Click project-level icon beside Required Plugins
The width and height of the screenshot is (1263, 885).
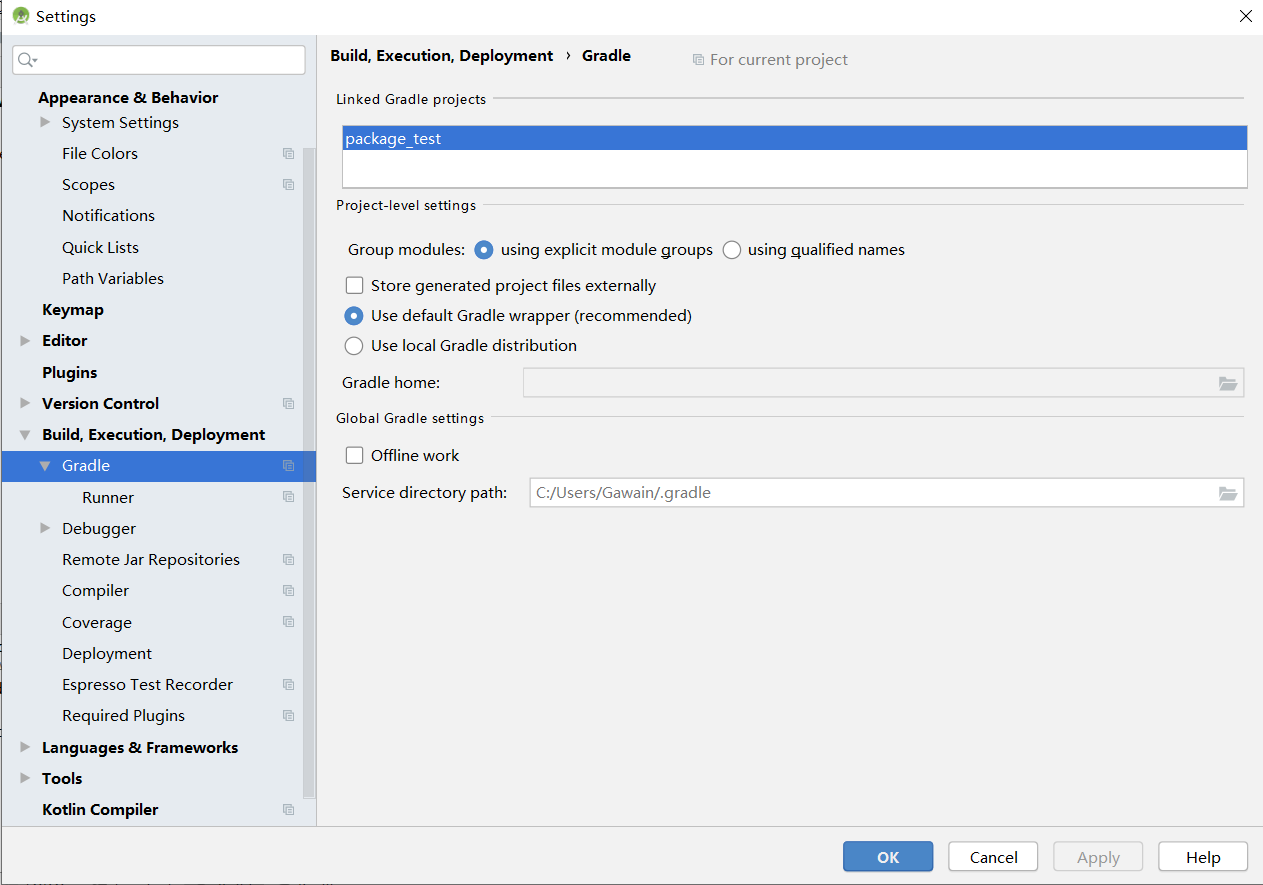point(288,716)
